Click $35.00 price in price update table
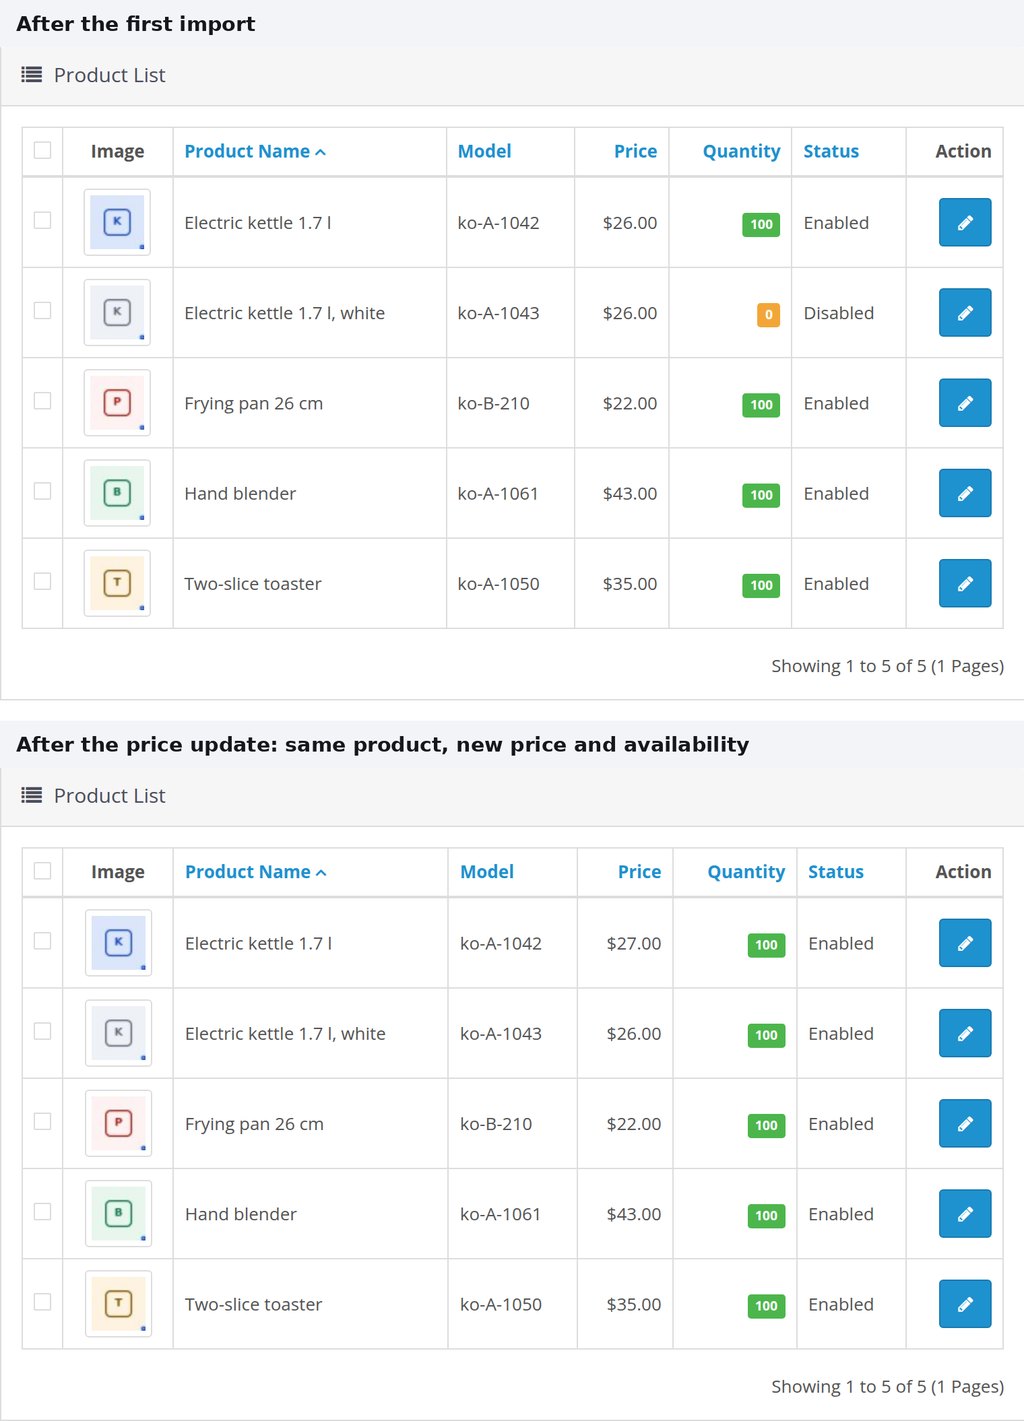 (634, 1304)
